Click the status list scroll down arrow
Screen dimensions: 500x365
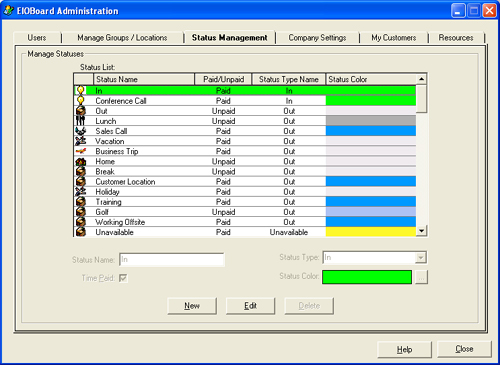[421, 231]
